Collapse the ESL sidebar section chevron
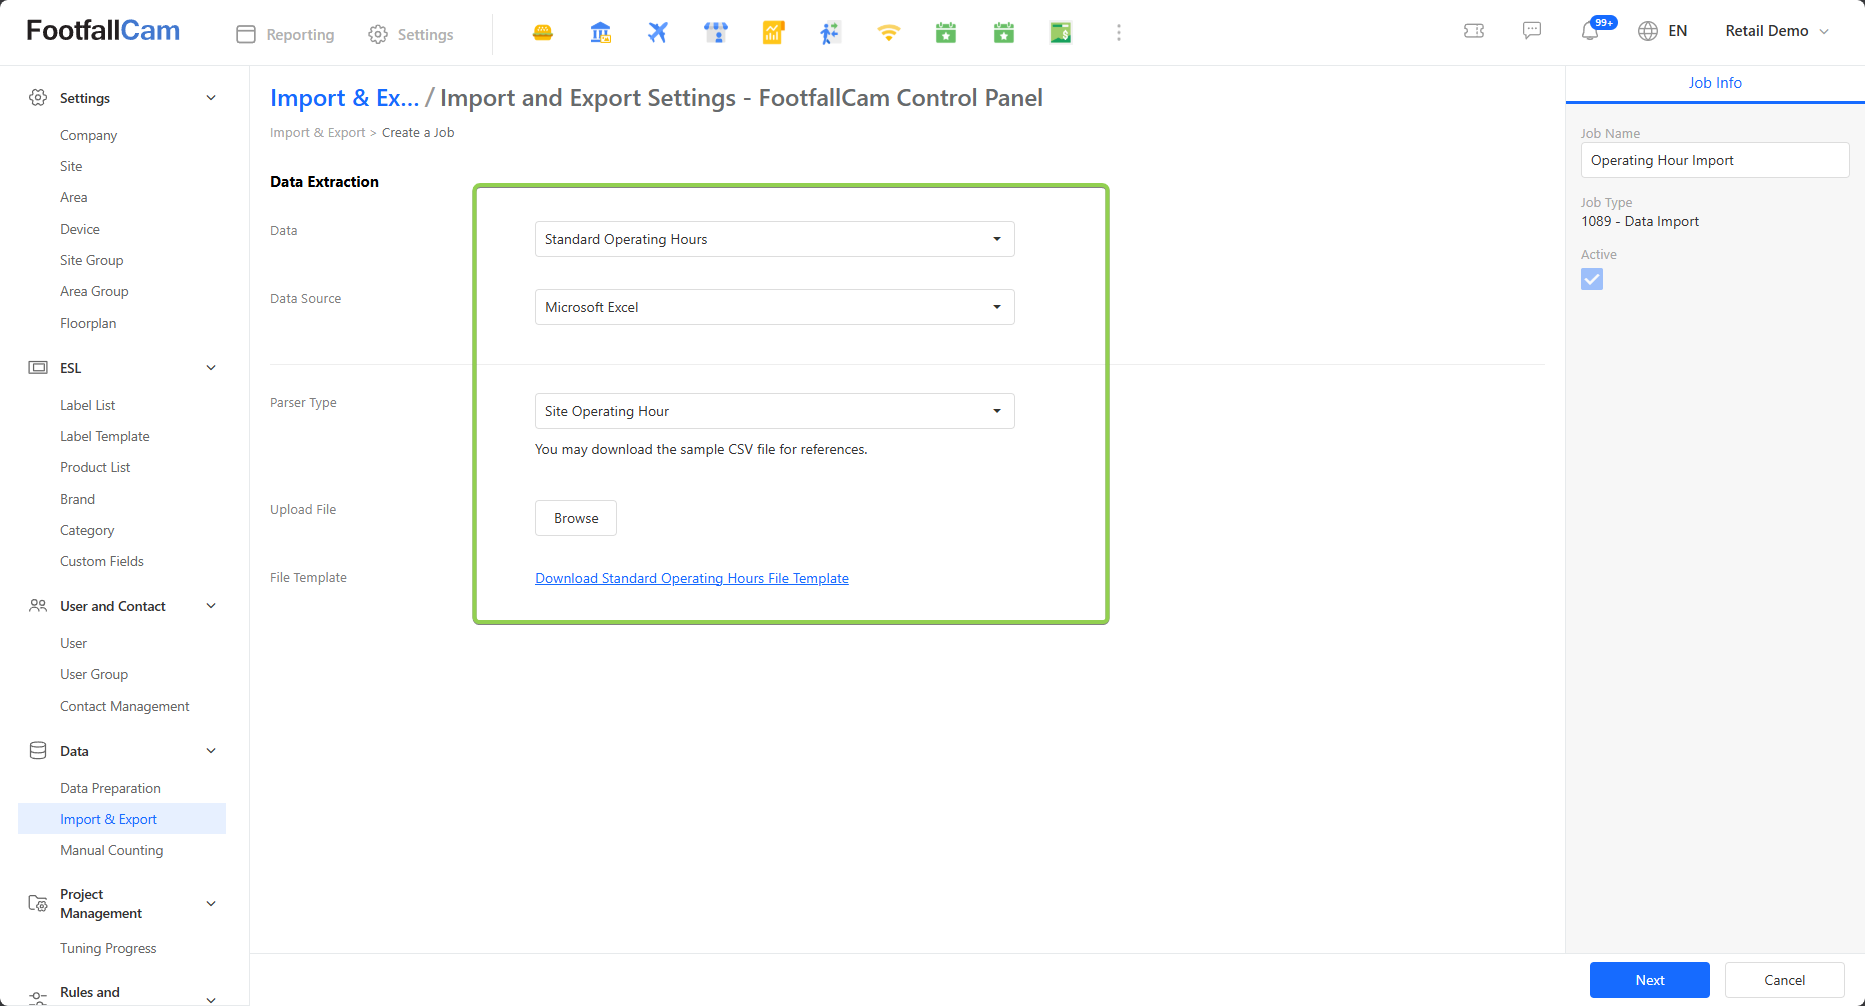 (211, 368)
